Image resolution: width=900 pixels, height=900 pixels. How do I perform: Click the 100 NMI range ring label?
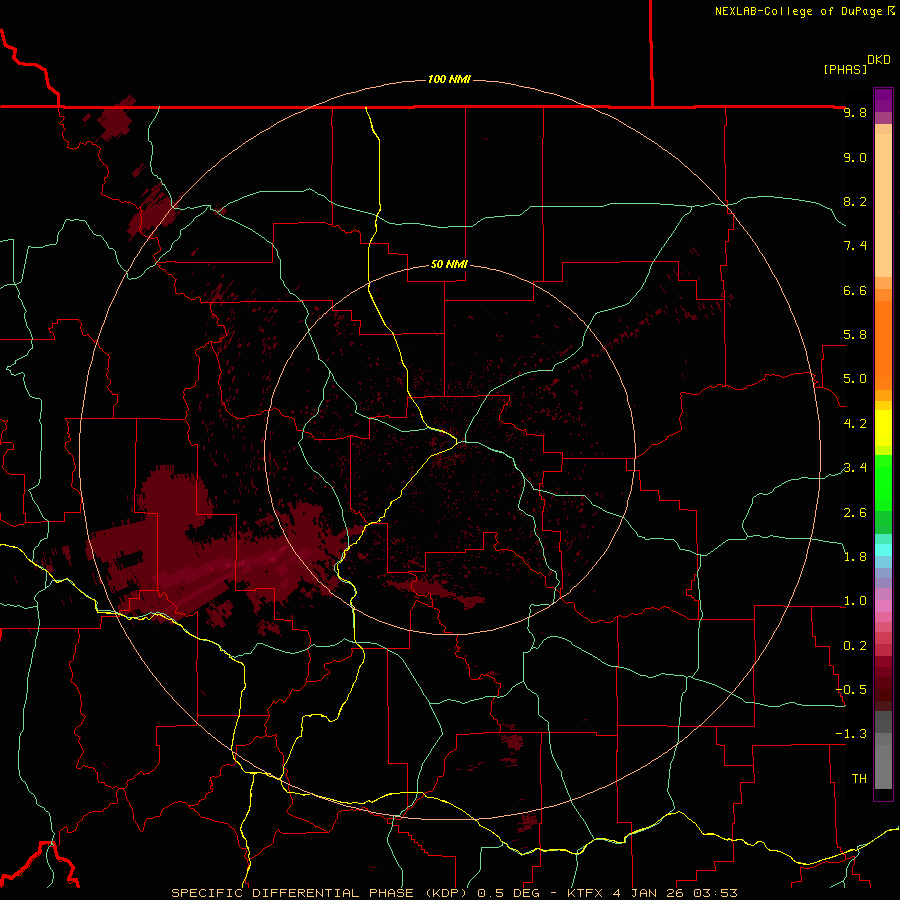(x=449, y=79)
